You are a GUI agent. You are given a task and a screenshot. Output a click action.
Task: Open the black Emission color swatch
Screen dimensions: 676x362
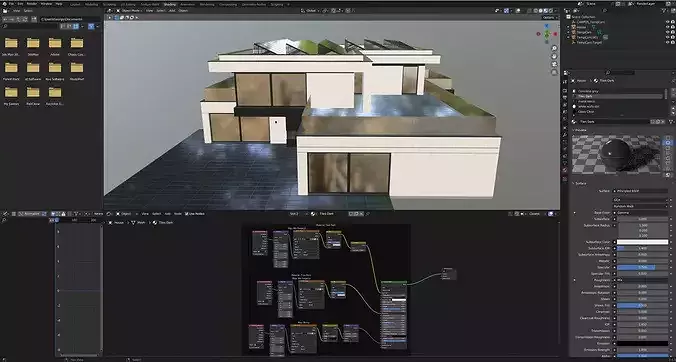tap(642, 343)
